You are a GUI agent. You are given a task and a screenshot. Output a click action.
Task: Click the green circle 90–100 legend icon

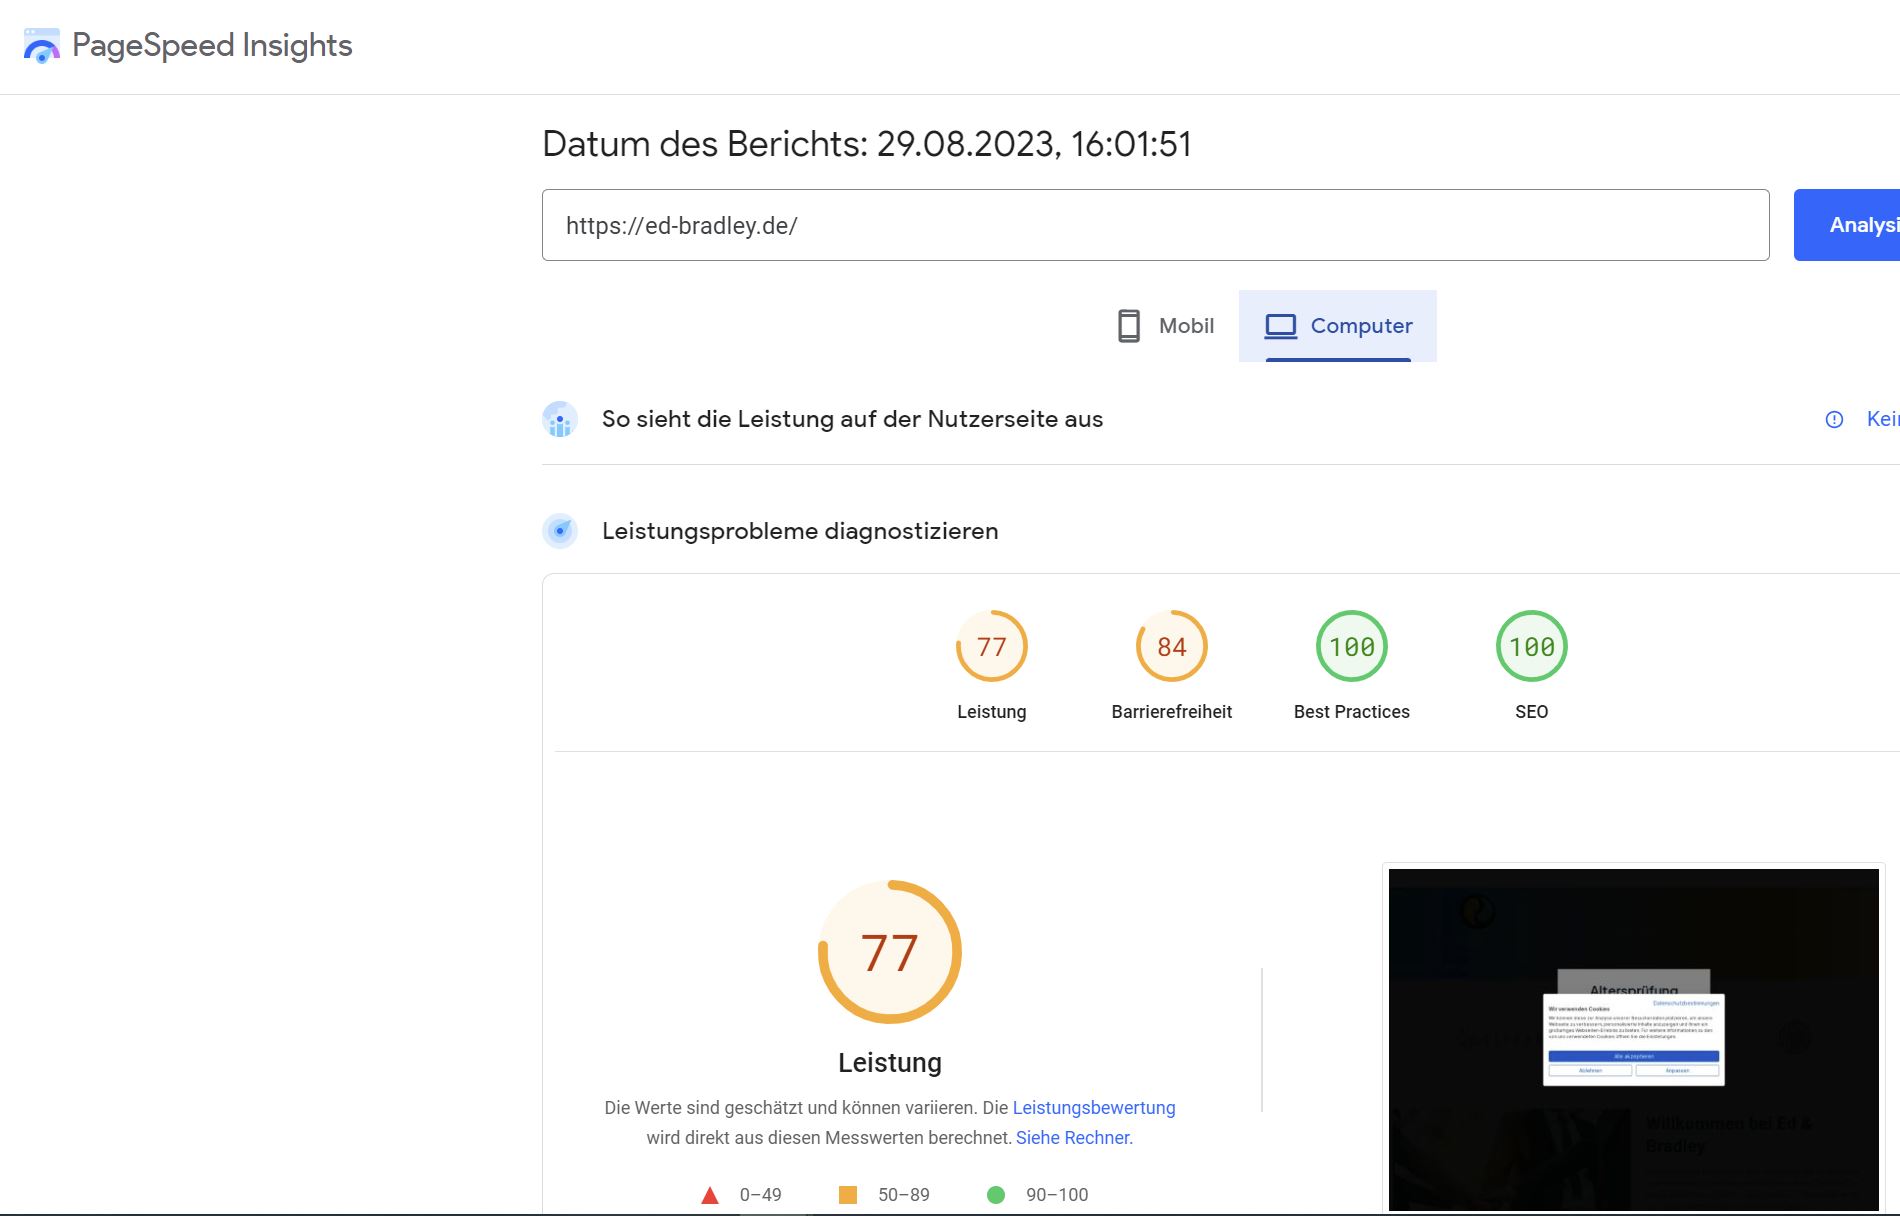(x=996, y=1195)
